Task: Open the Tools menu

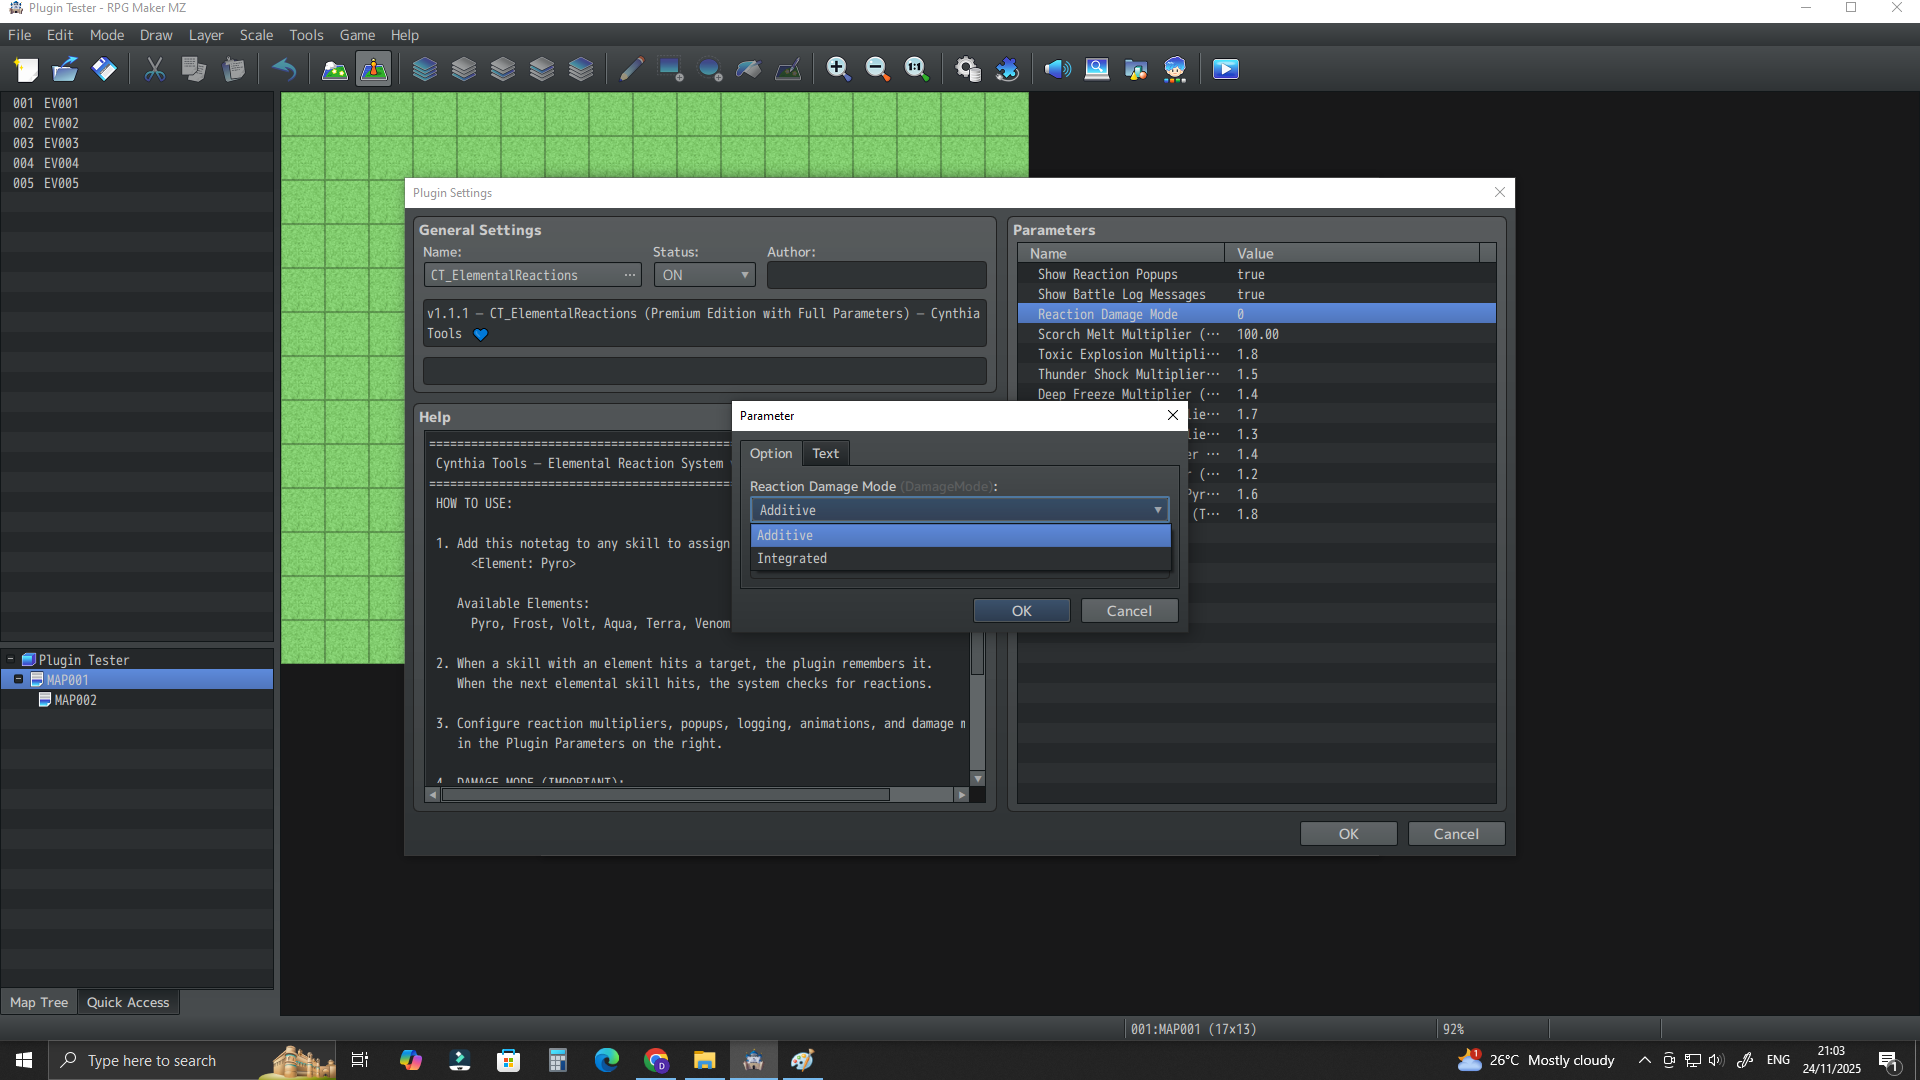Action: click(x=306, y=35)
